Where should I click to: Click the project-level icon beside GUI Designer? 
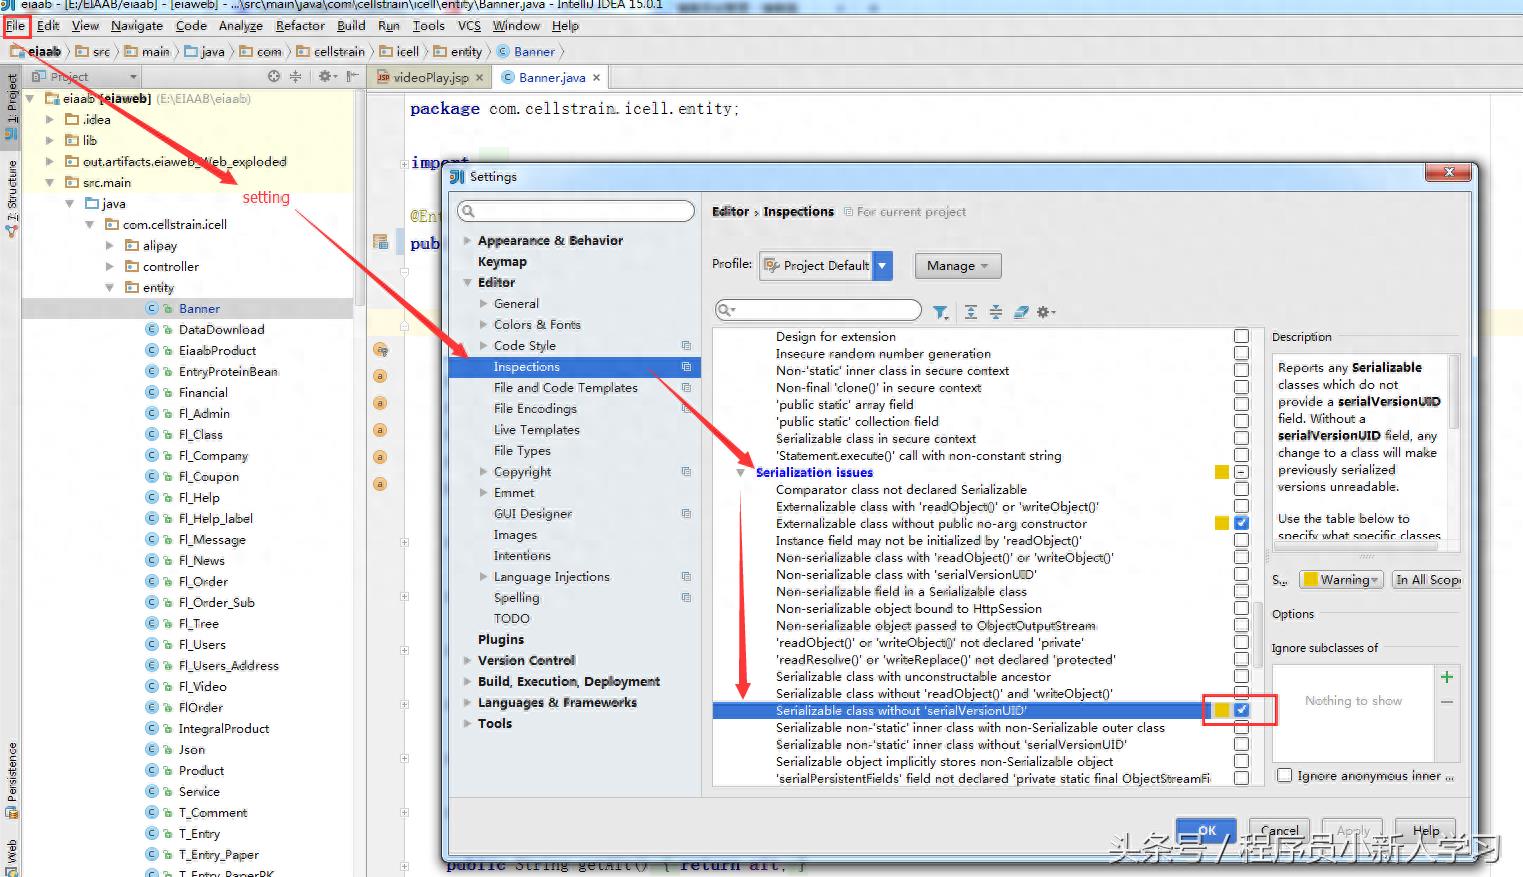pos(686,513)
